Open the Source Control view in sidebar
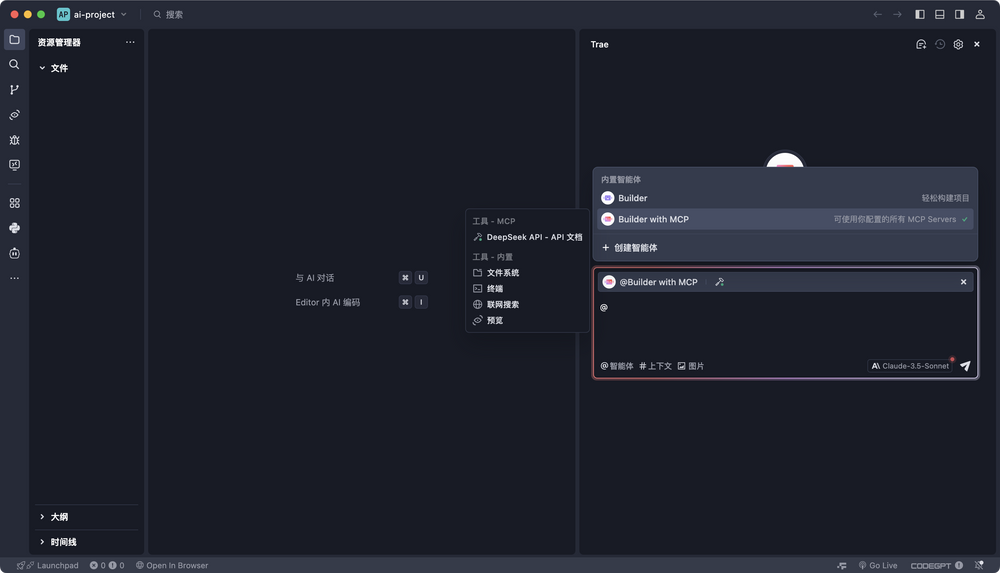The image size is (1000, 573). 14,90
